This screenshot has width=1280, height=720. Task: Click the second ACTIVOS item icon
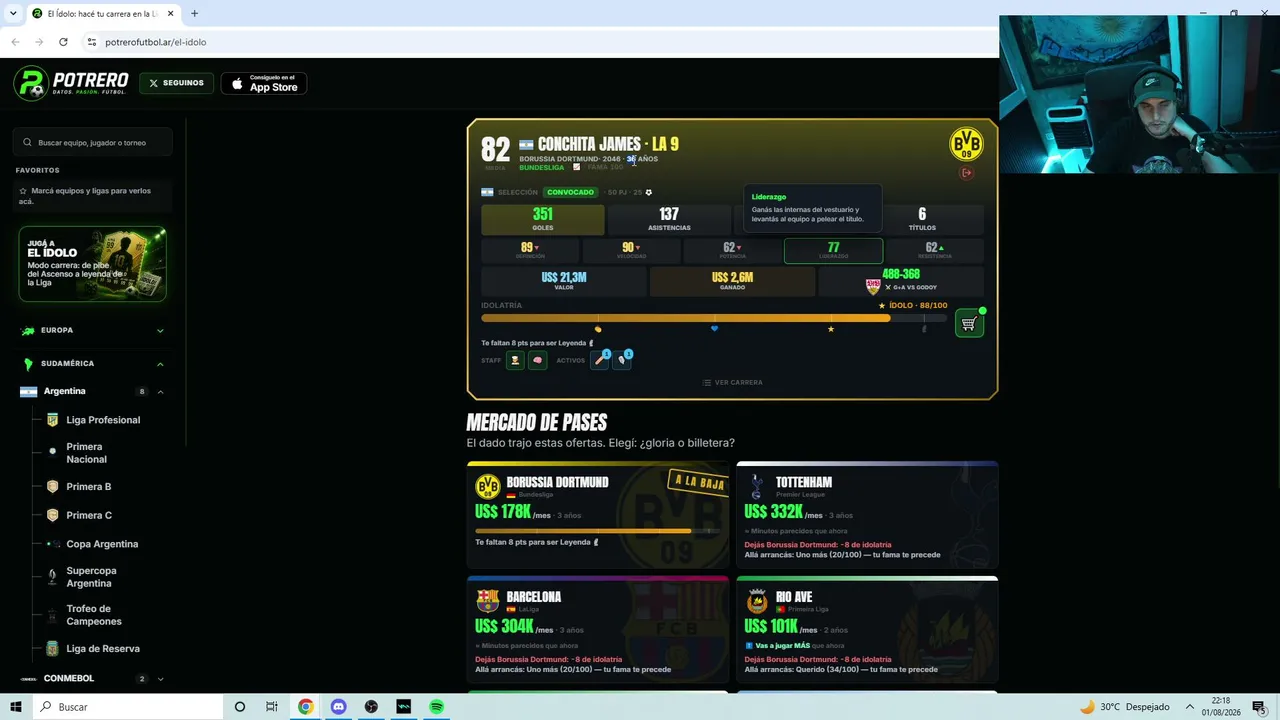click(x=622, y=360)
